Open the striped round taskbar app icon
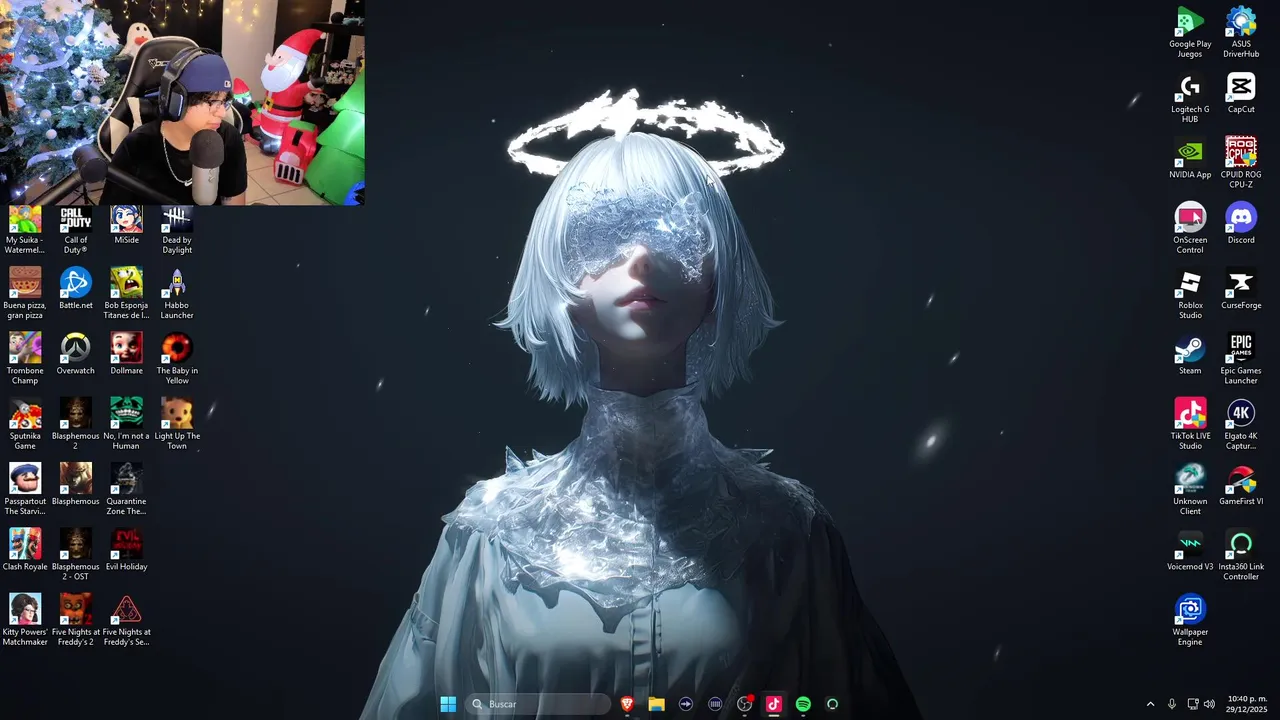The height and width of the screenshot is (720, 1280). point(715,704)
